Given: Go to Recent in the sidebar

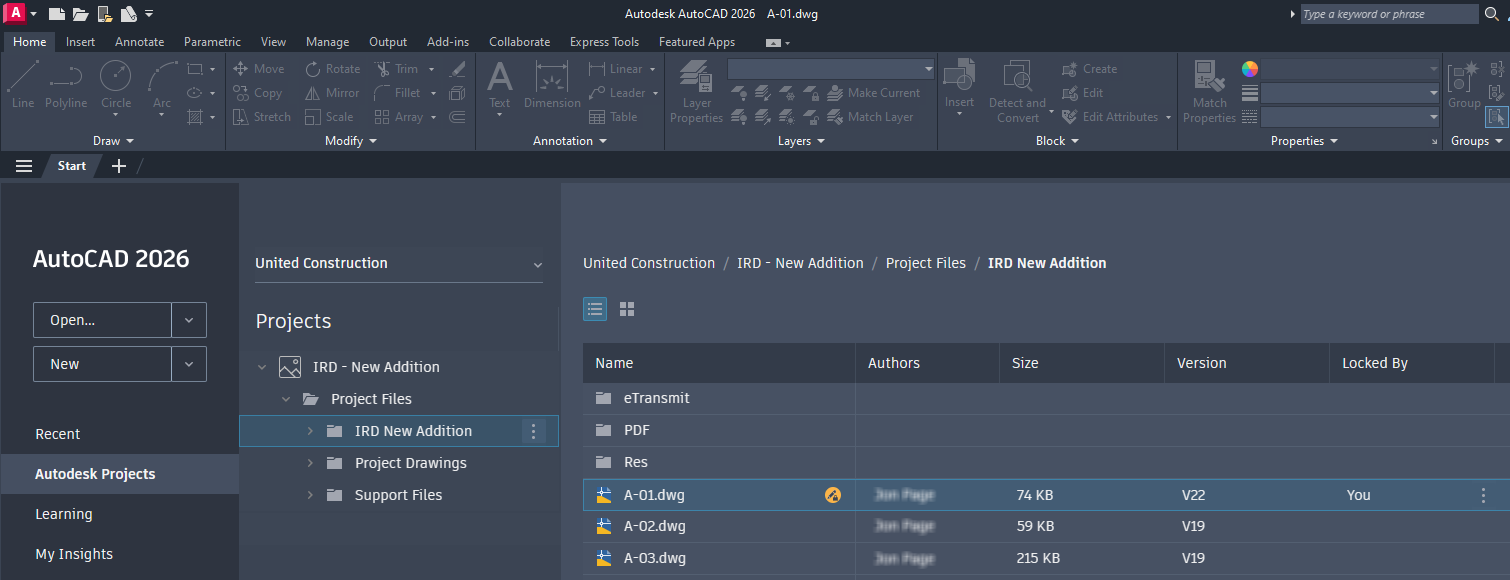Looking at the screenshot, I should (58, 434).
